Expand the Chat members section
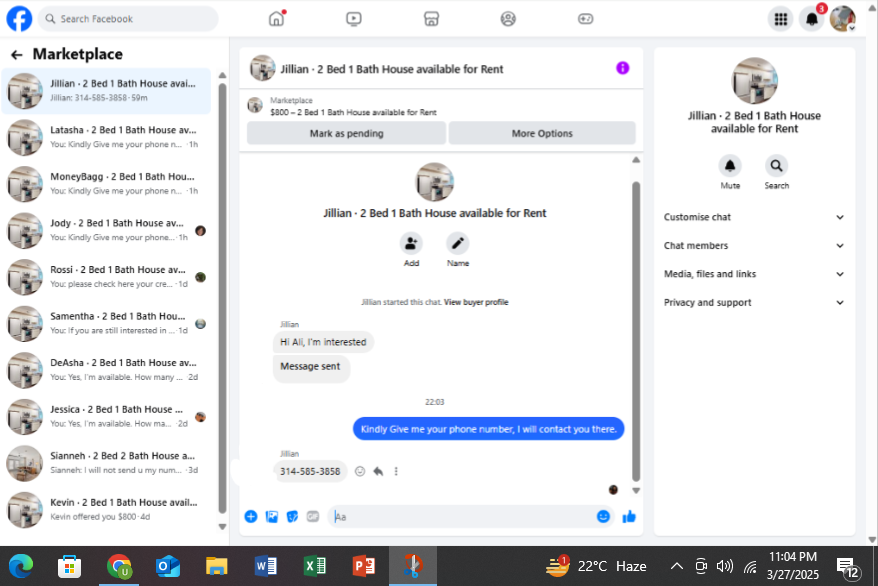Viewport: 878px width, 586px height. coord(754,246)
